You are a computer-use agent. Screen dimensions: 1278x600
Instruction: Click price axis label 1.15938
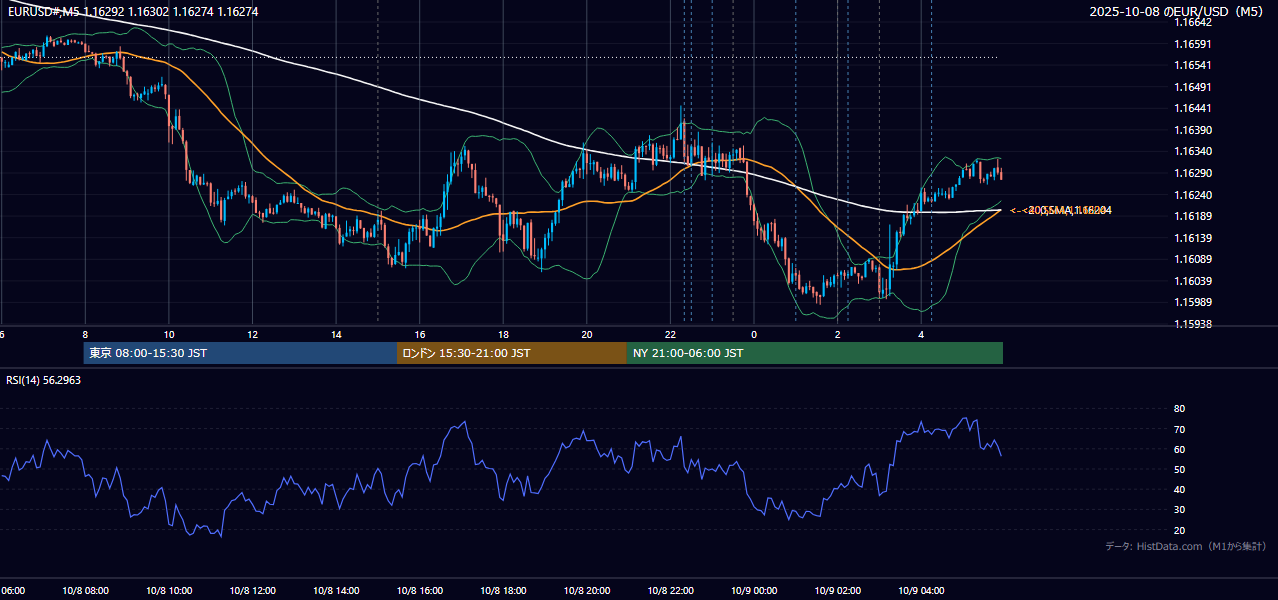[x=1192, y=324]
